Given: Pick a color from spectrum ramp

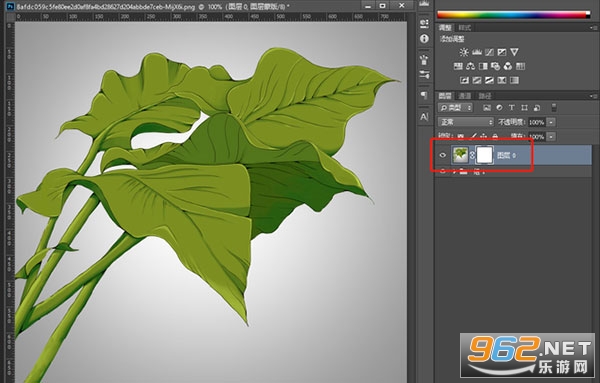Looking at the screenshot, I should (x=513, y=15).
